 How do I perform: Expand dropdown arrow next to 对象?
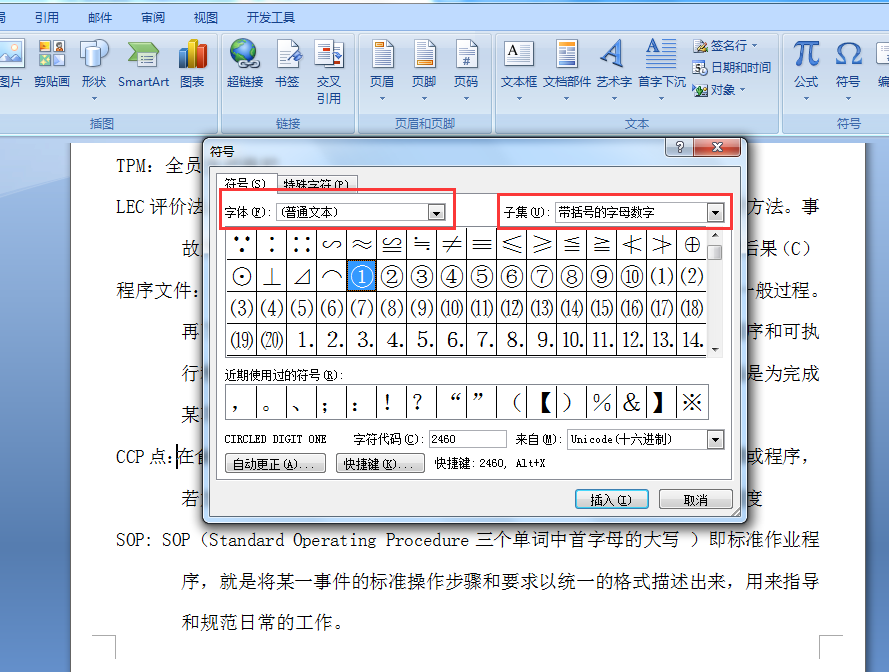click(742, 90)
